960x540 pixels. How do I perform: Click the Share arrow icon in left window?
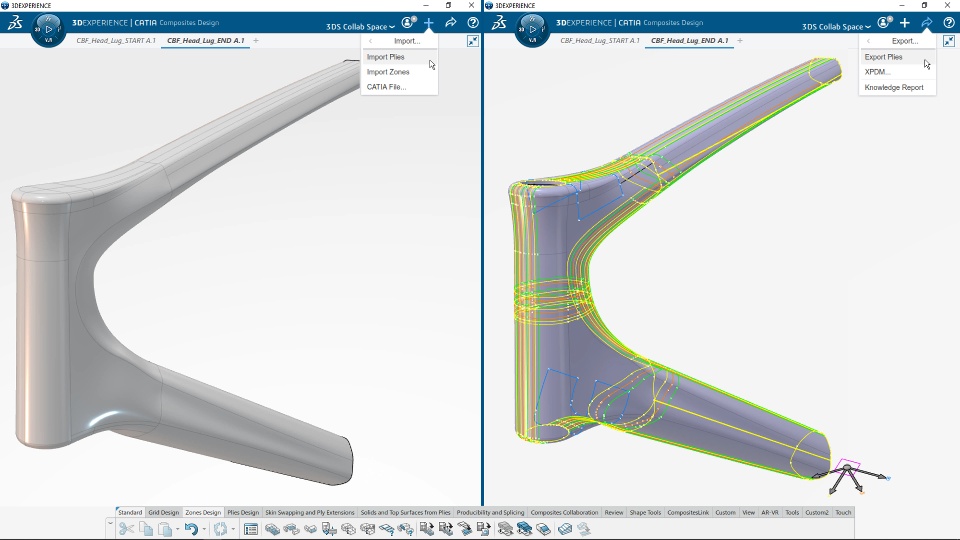pyautogui.click(x=451, y=23)
